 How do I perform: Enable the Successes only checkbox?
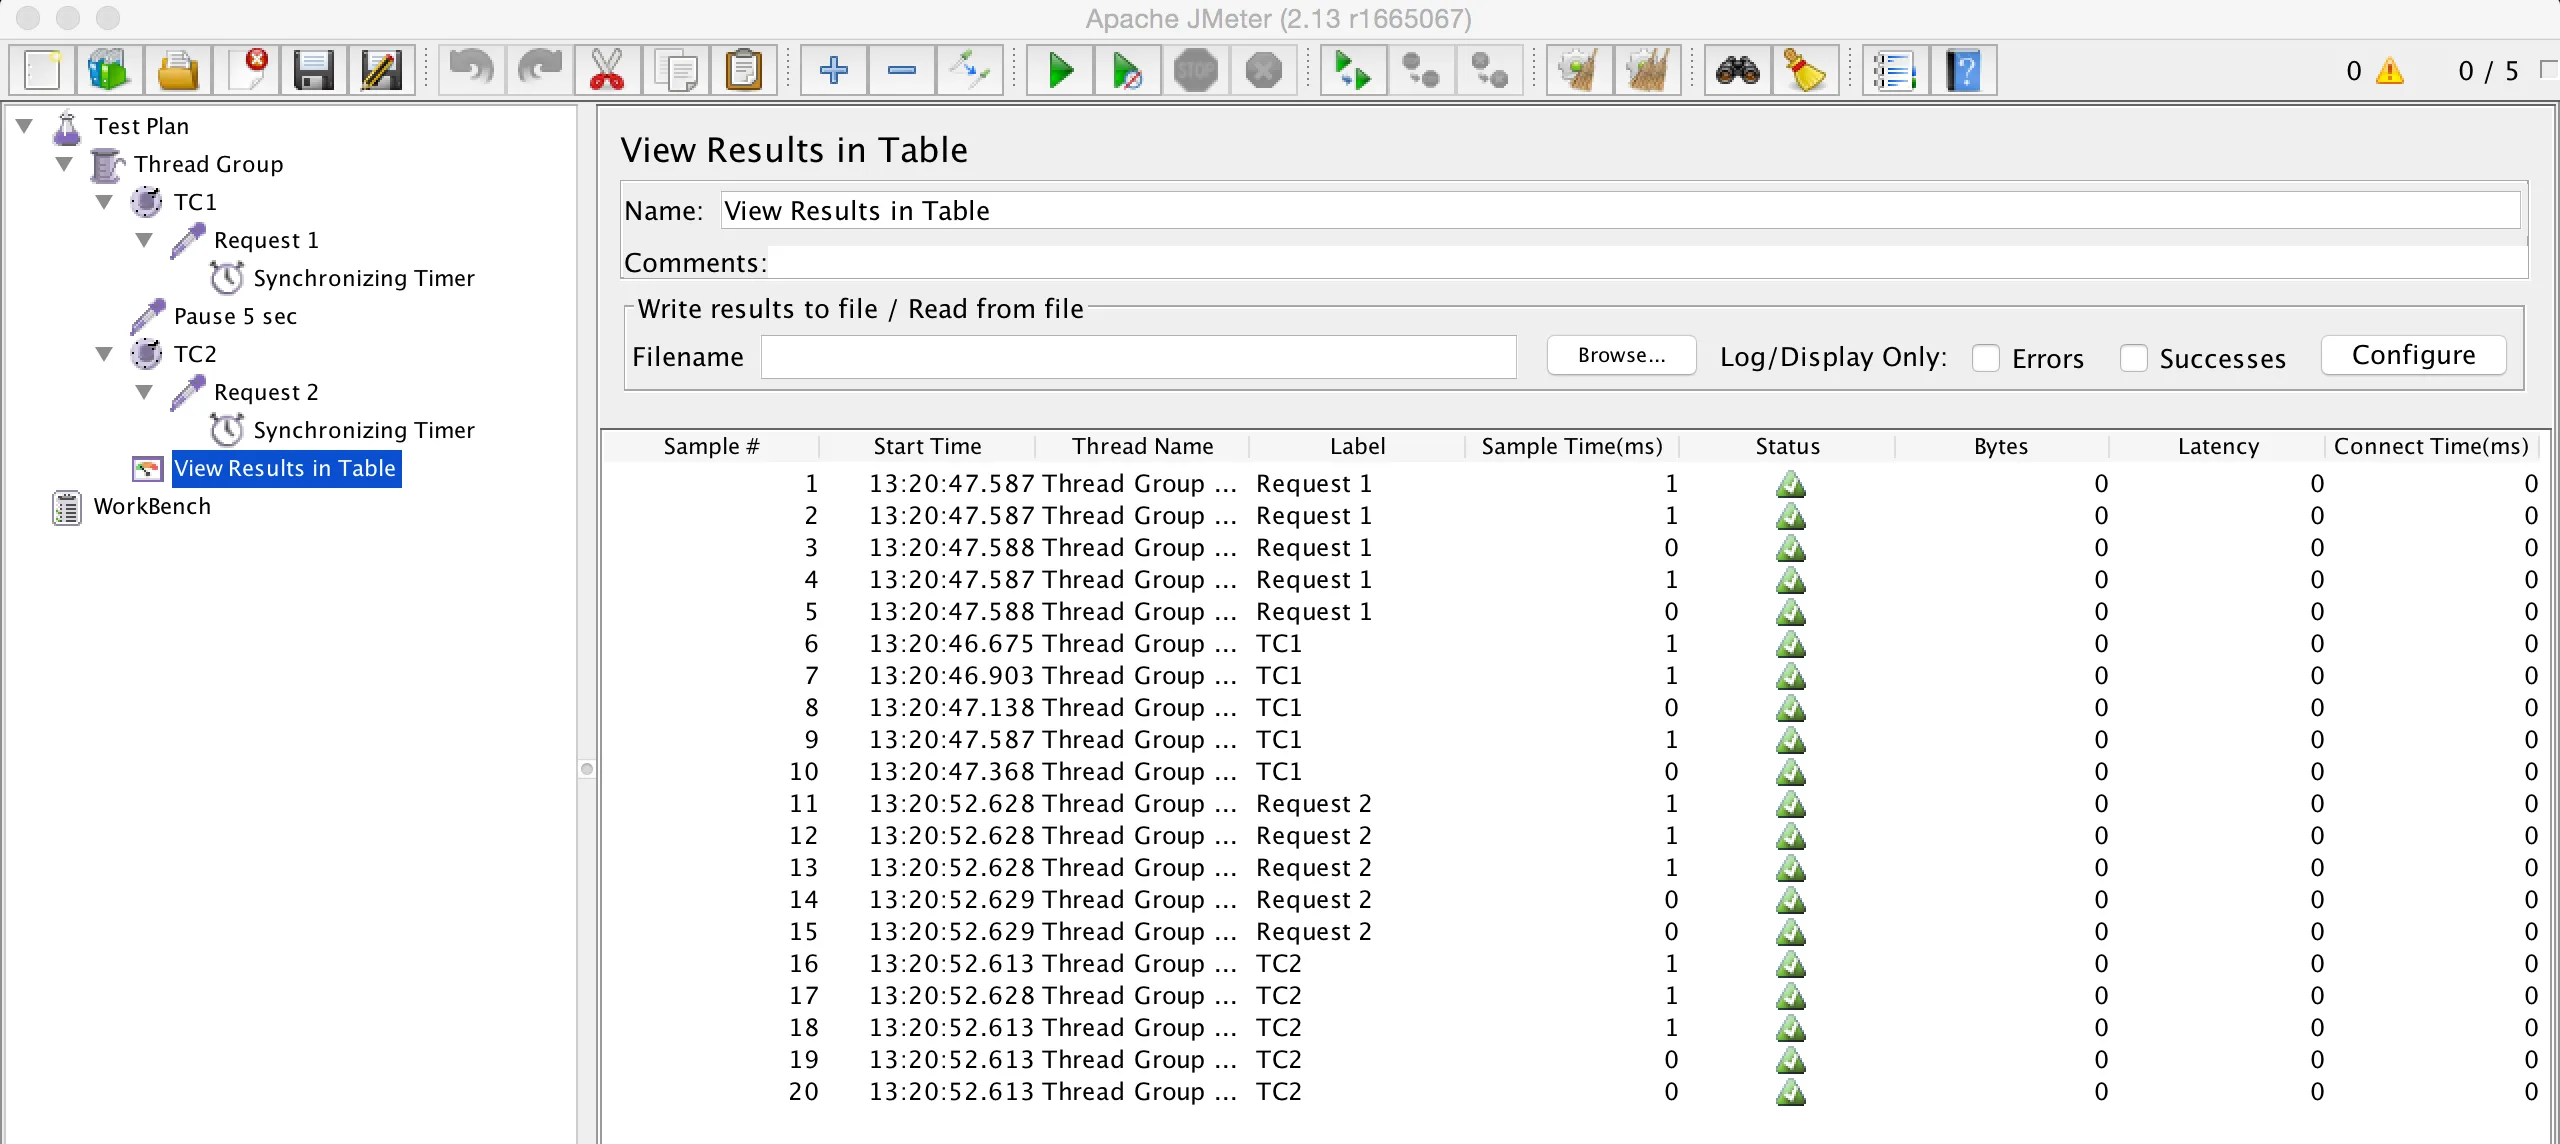2134,358
